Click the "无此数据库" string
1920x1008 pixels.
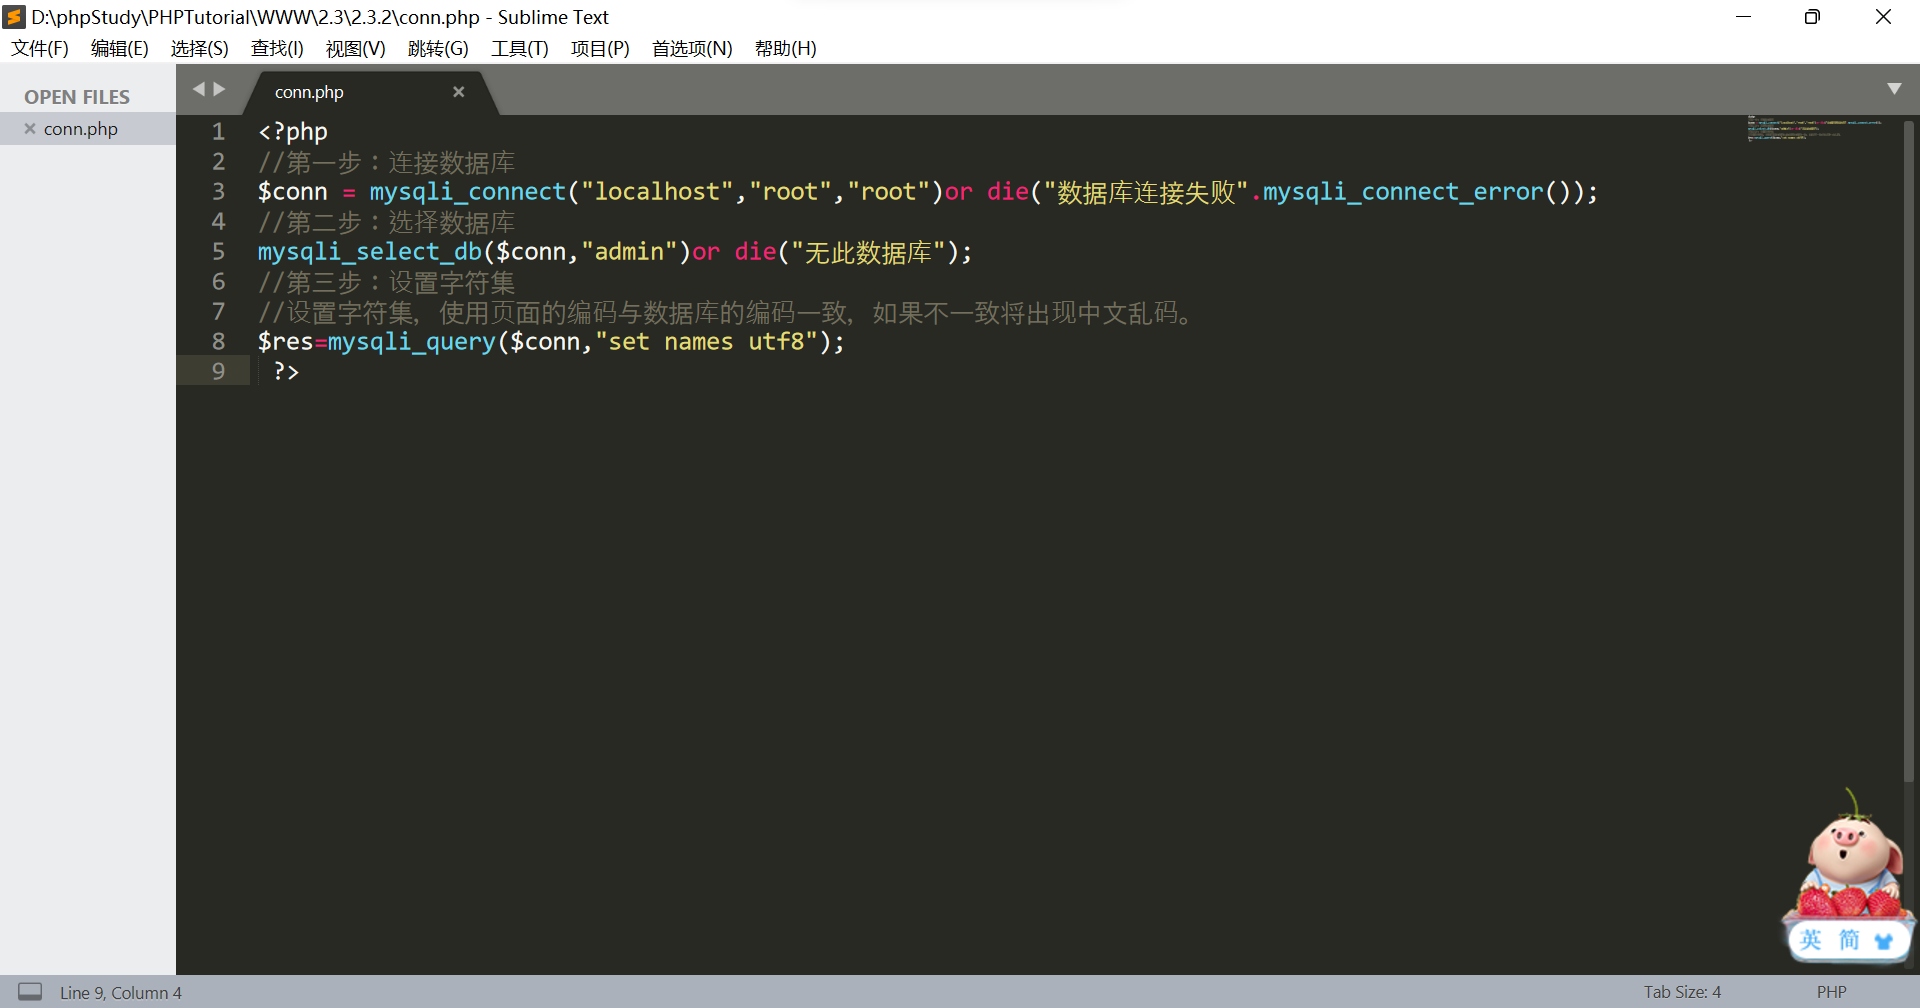click(x=868, y=252)
